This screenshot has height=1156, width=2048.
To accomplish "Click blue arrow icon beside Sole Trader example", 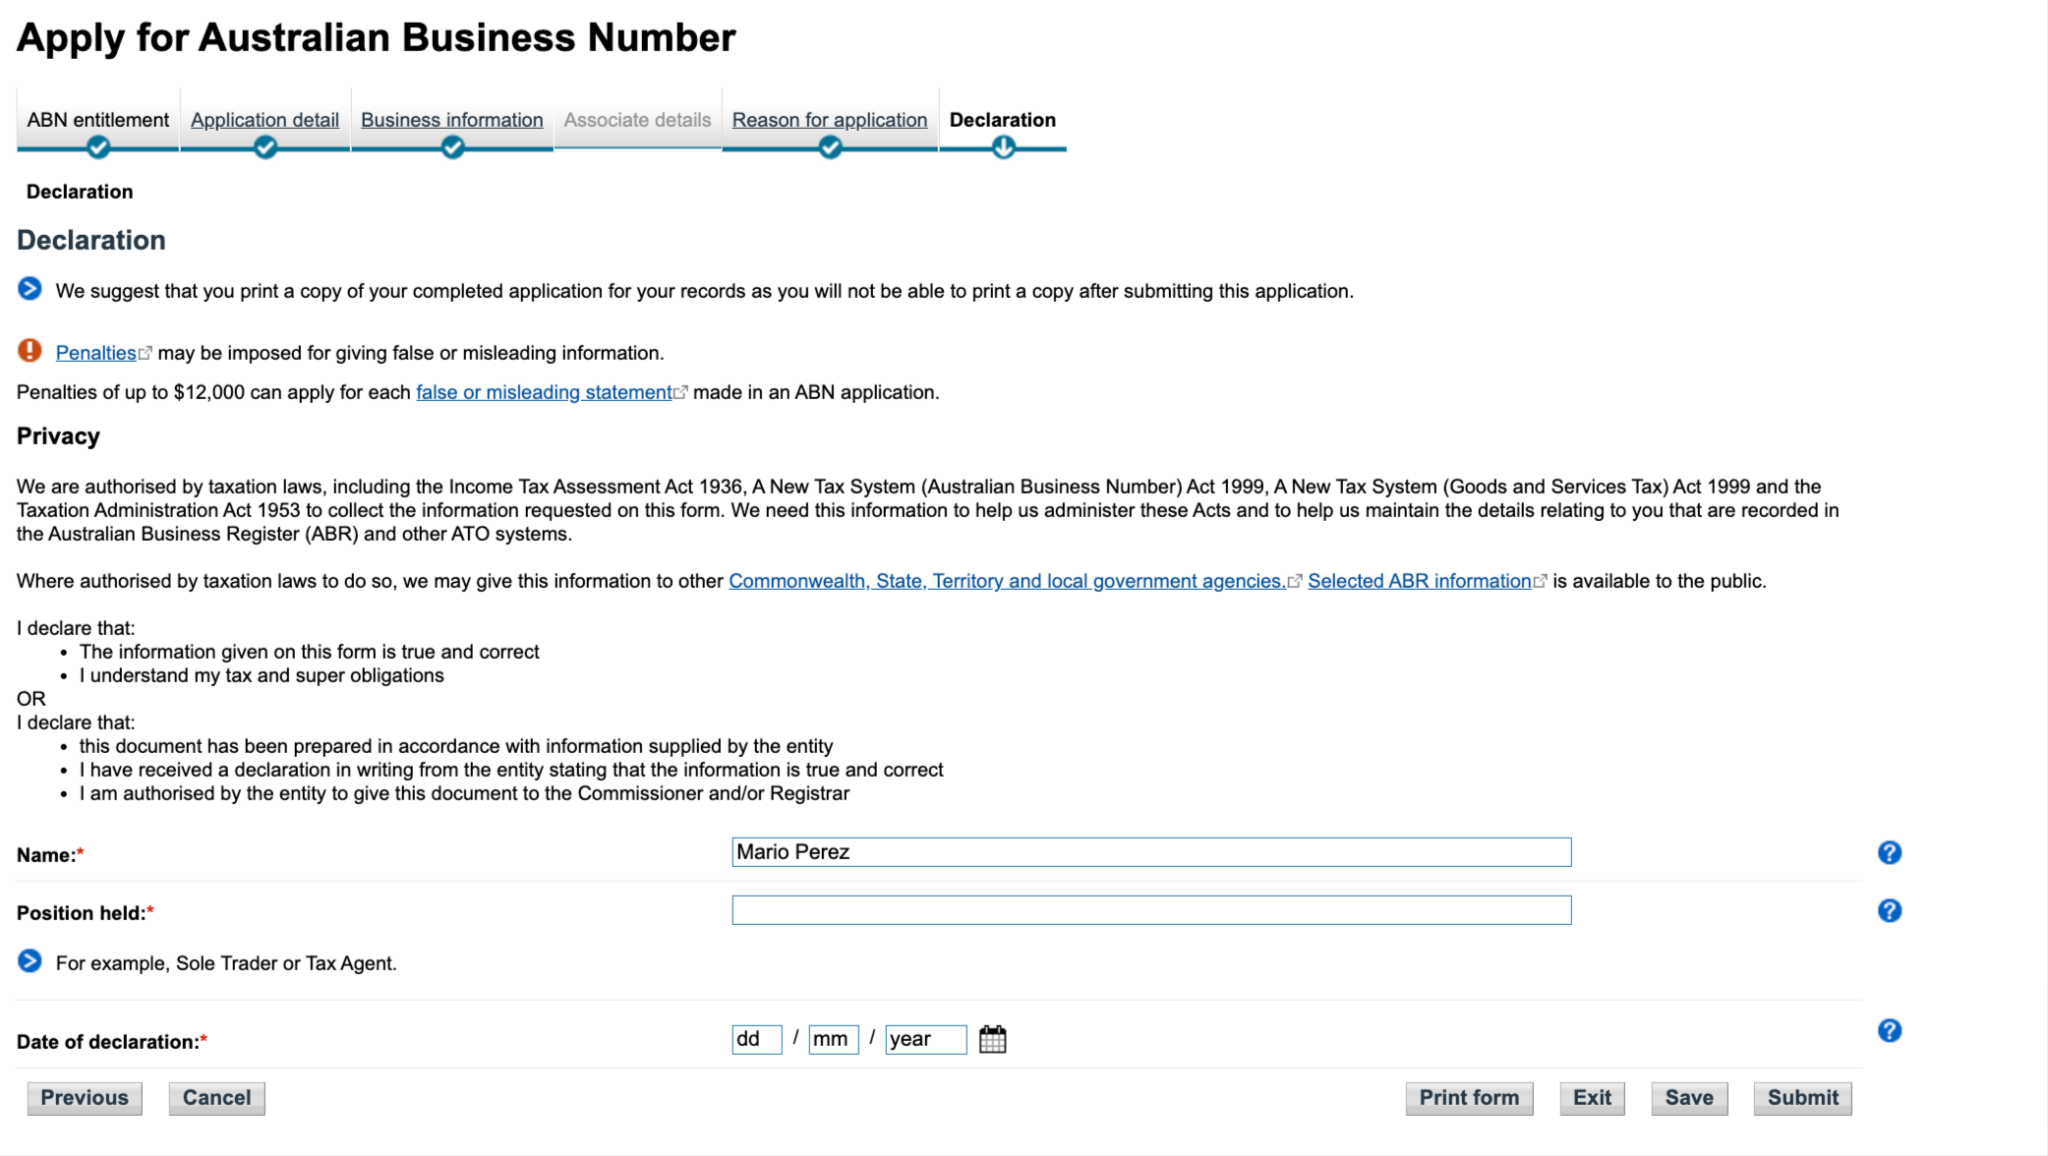I will coord(30,962).
